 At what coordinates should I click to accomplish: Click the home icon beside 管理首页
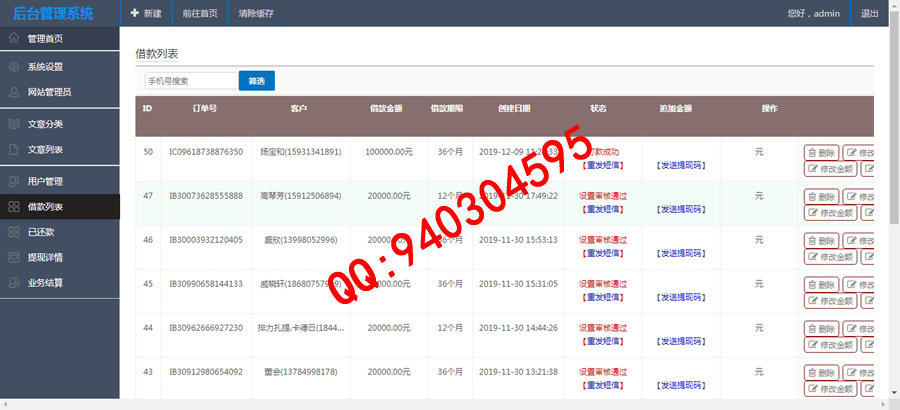[x=13, y=38]
